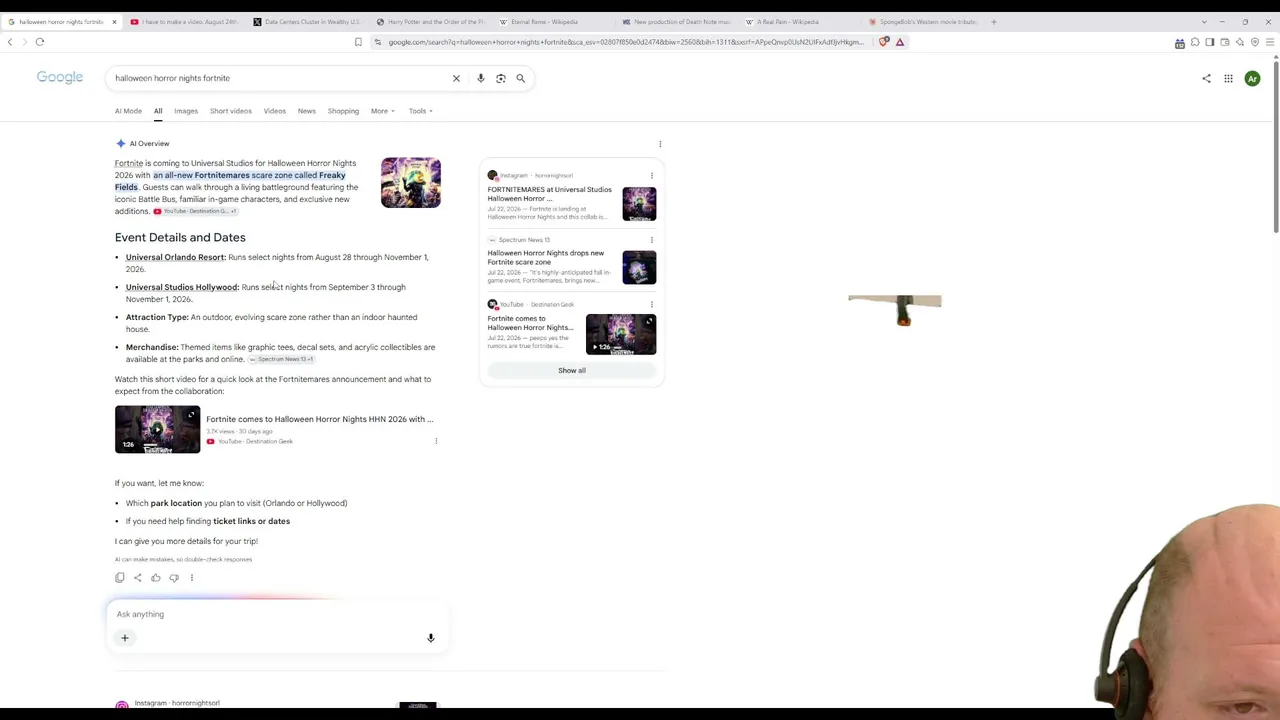The width and height of the screenshot is (1280, 720).
Task: Open the Instagram source card thumbnail image
Action: pos(639,204)
